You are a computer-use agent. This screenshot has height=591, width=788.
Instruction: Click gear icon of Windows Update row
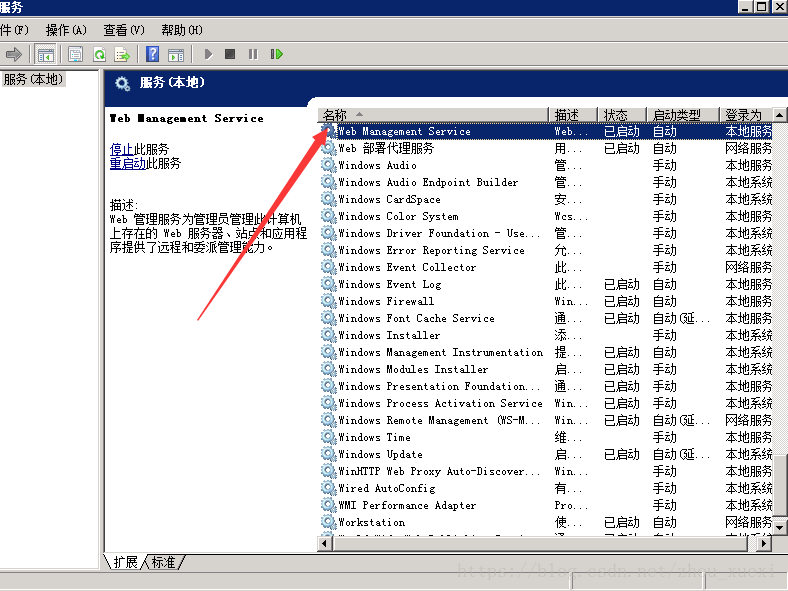329,454
